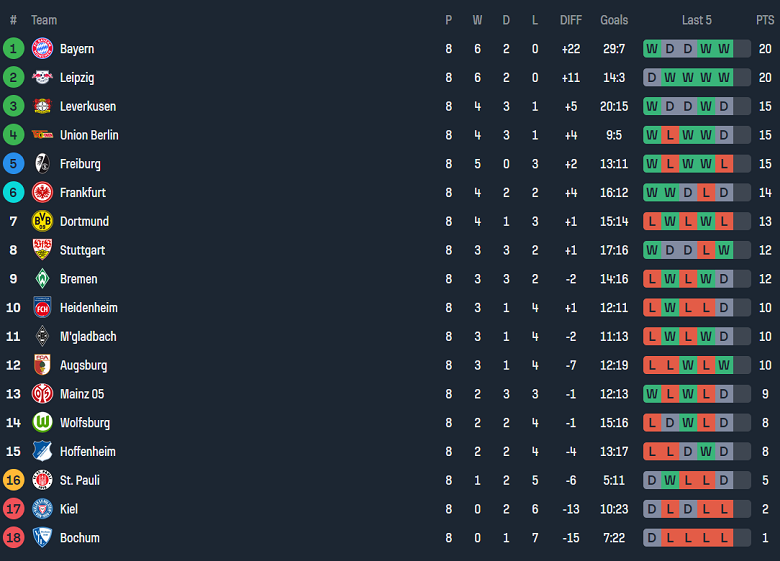Click the Wolfsburg club logo

[42, 423]
